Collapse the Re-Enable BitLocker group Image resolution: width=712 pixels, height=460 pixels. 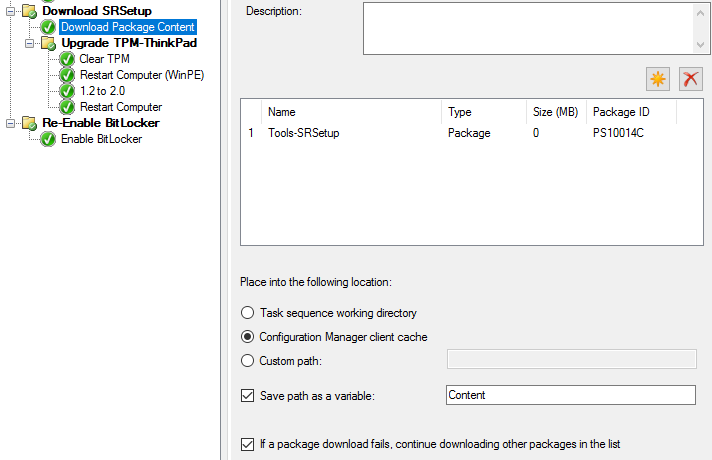(x=11, y=123)
